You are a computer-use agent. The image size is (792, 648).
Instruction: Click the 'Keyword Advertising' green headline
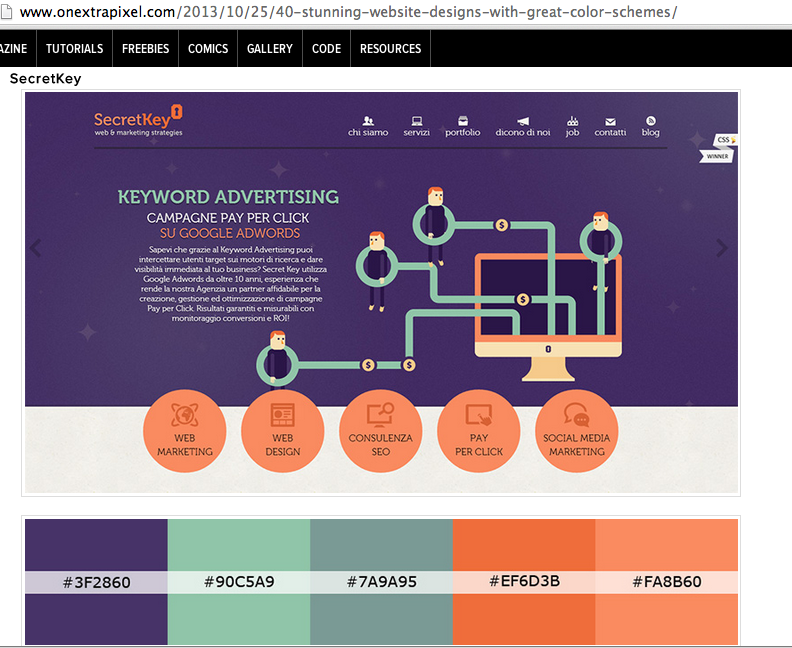point(228,197)
